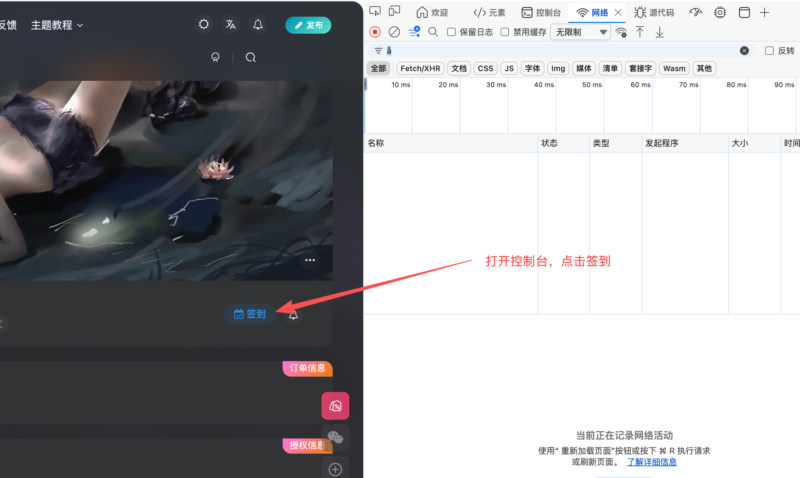Filter requests by Img
The image size is (800, 478).
[x=558, y=68]
